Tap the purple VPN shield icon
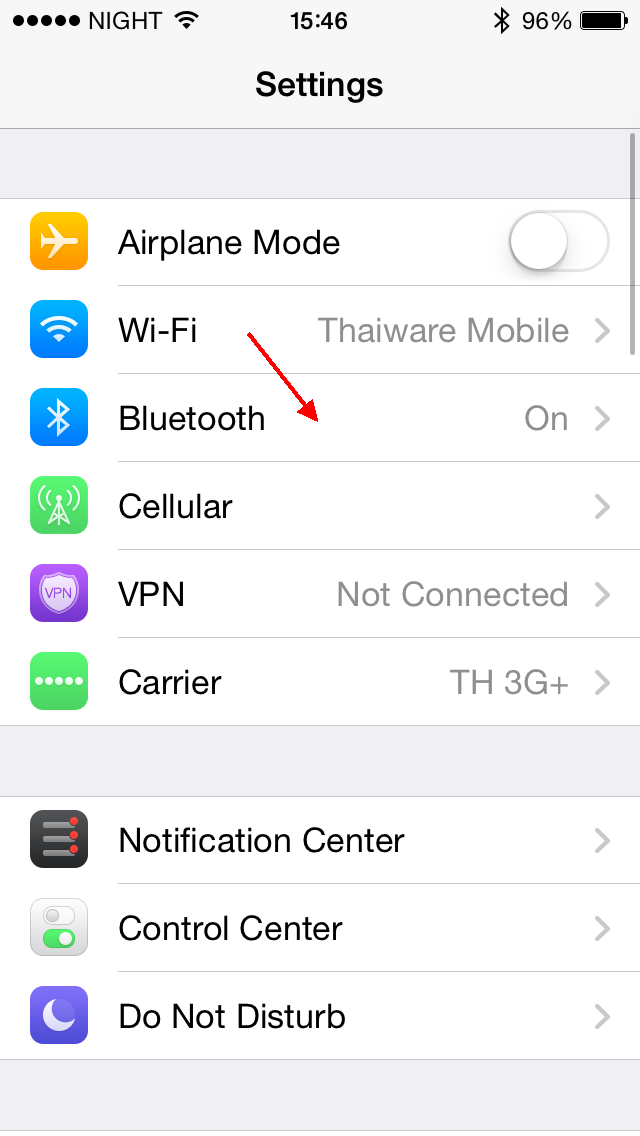 tap(59, 593)
